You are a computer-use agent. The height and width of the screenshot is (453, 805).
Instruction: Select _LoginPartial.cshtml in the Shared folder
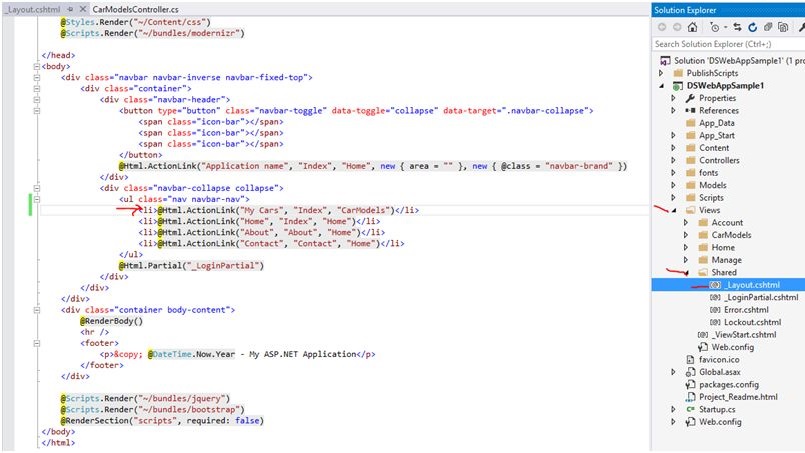[761, 297]
